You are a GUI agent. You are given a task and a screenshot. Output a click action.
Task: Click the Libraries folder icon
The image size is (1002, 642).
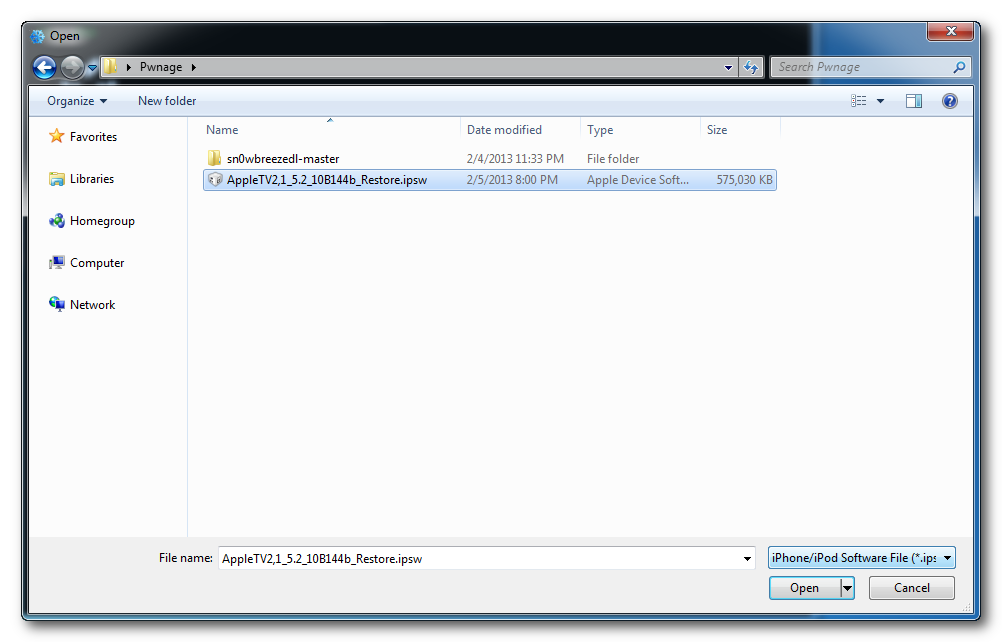tap(57, 179)
